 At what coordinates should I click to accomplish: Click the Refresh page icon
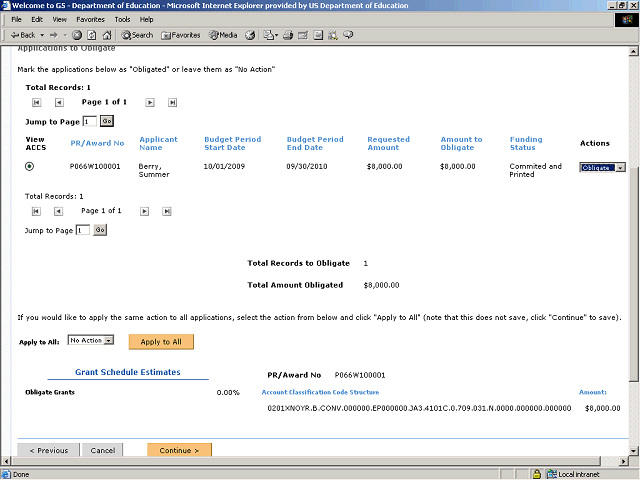tap(92, 35)
